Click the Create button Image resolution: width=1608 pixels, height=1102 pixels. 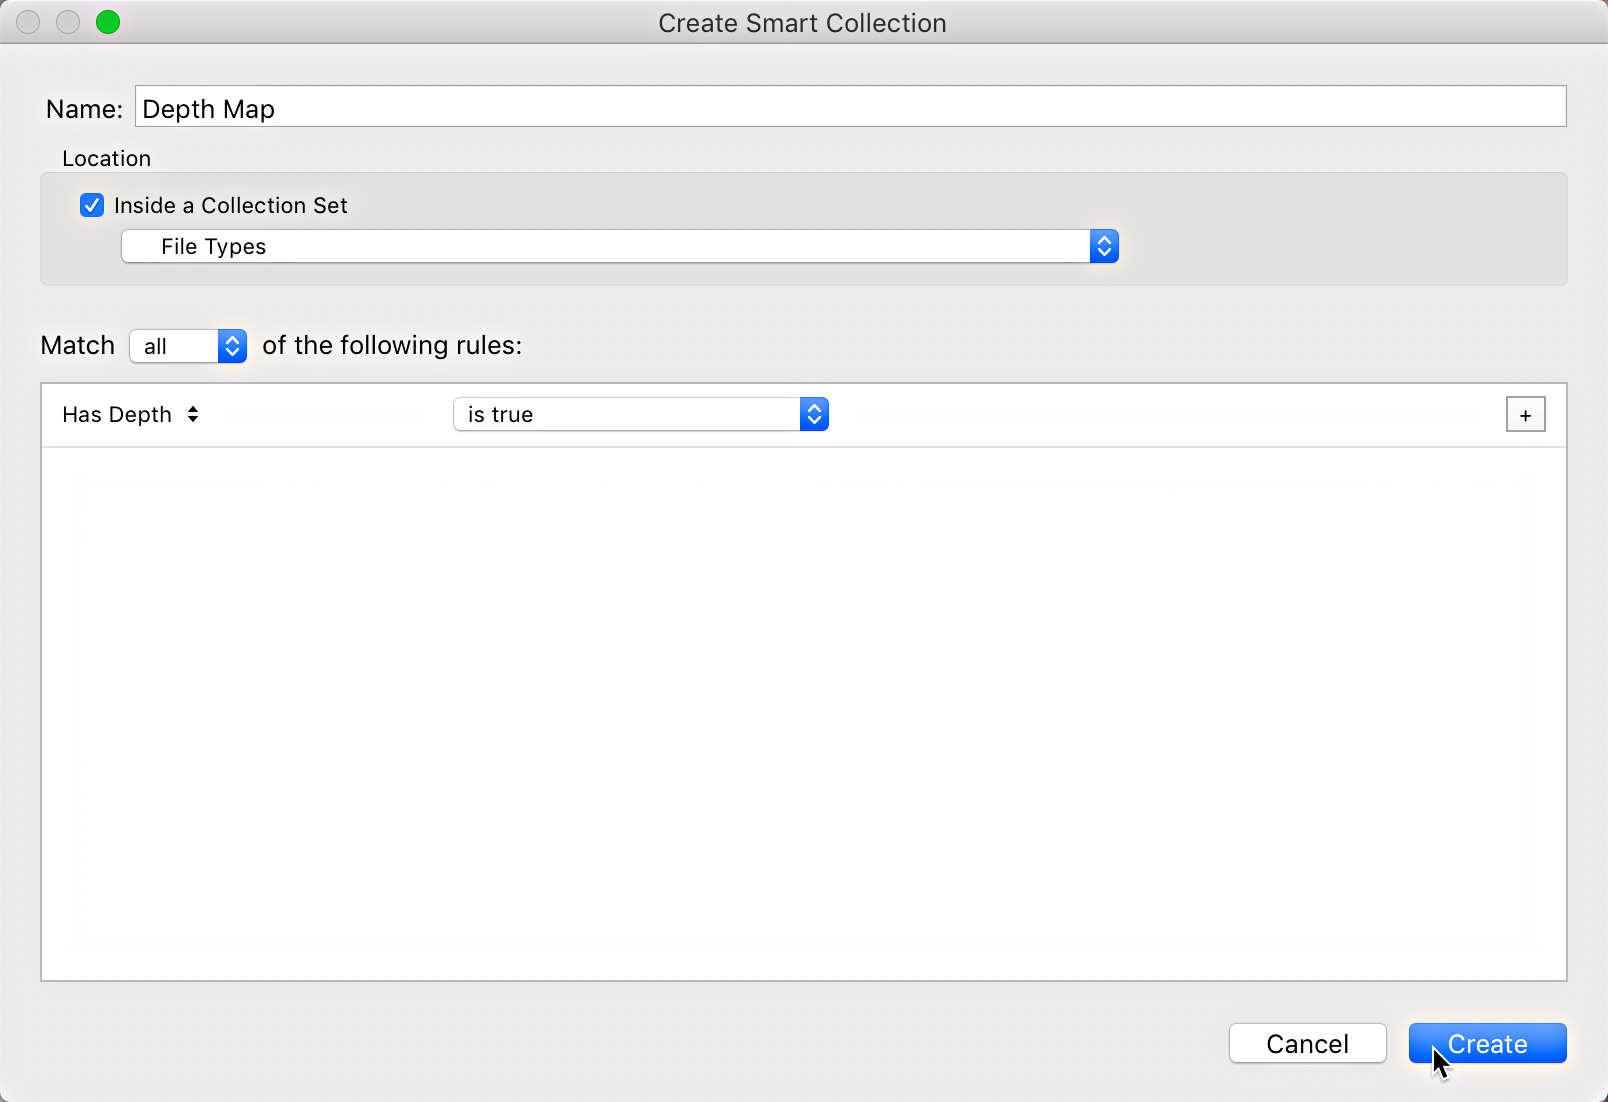(1487, 1043)
